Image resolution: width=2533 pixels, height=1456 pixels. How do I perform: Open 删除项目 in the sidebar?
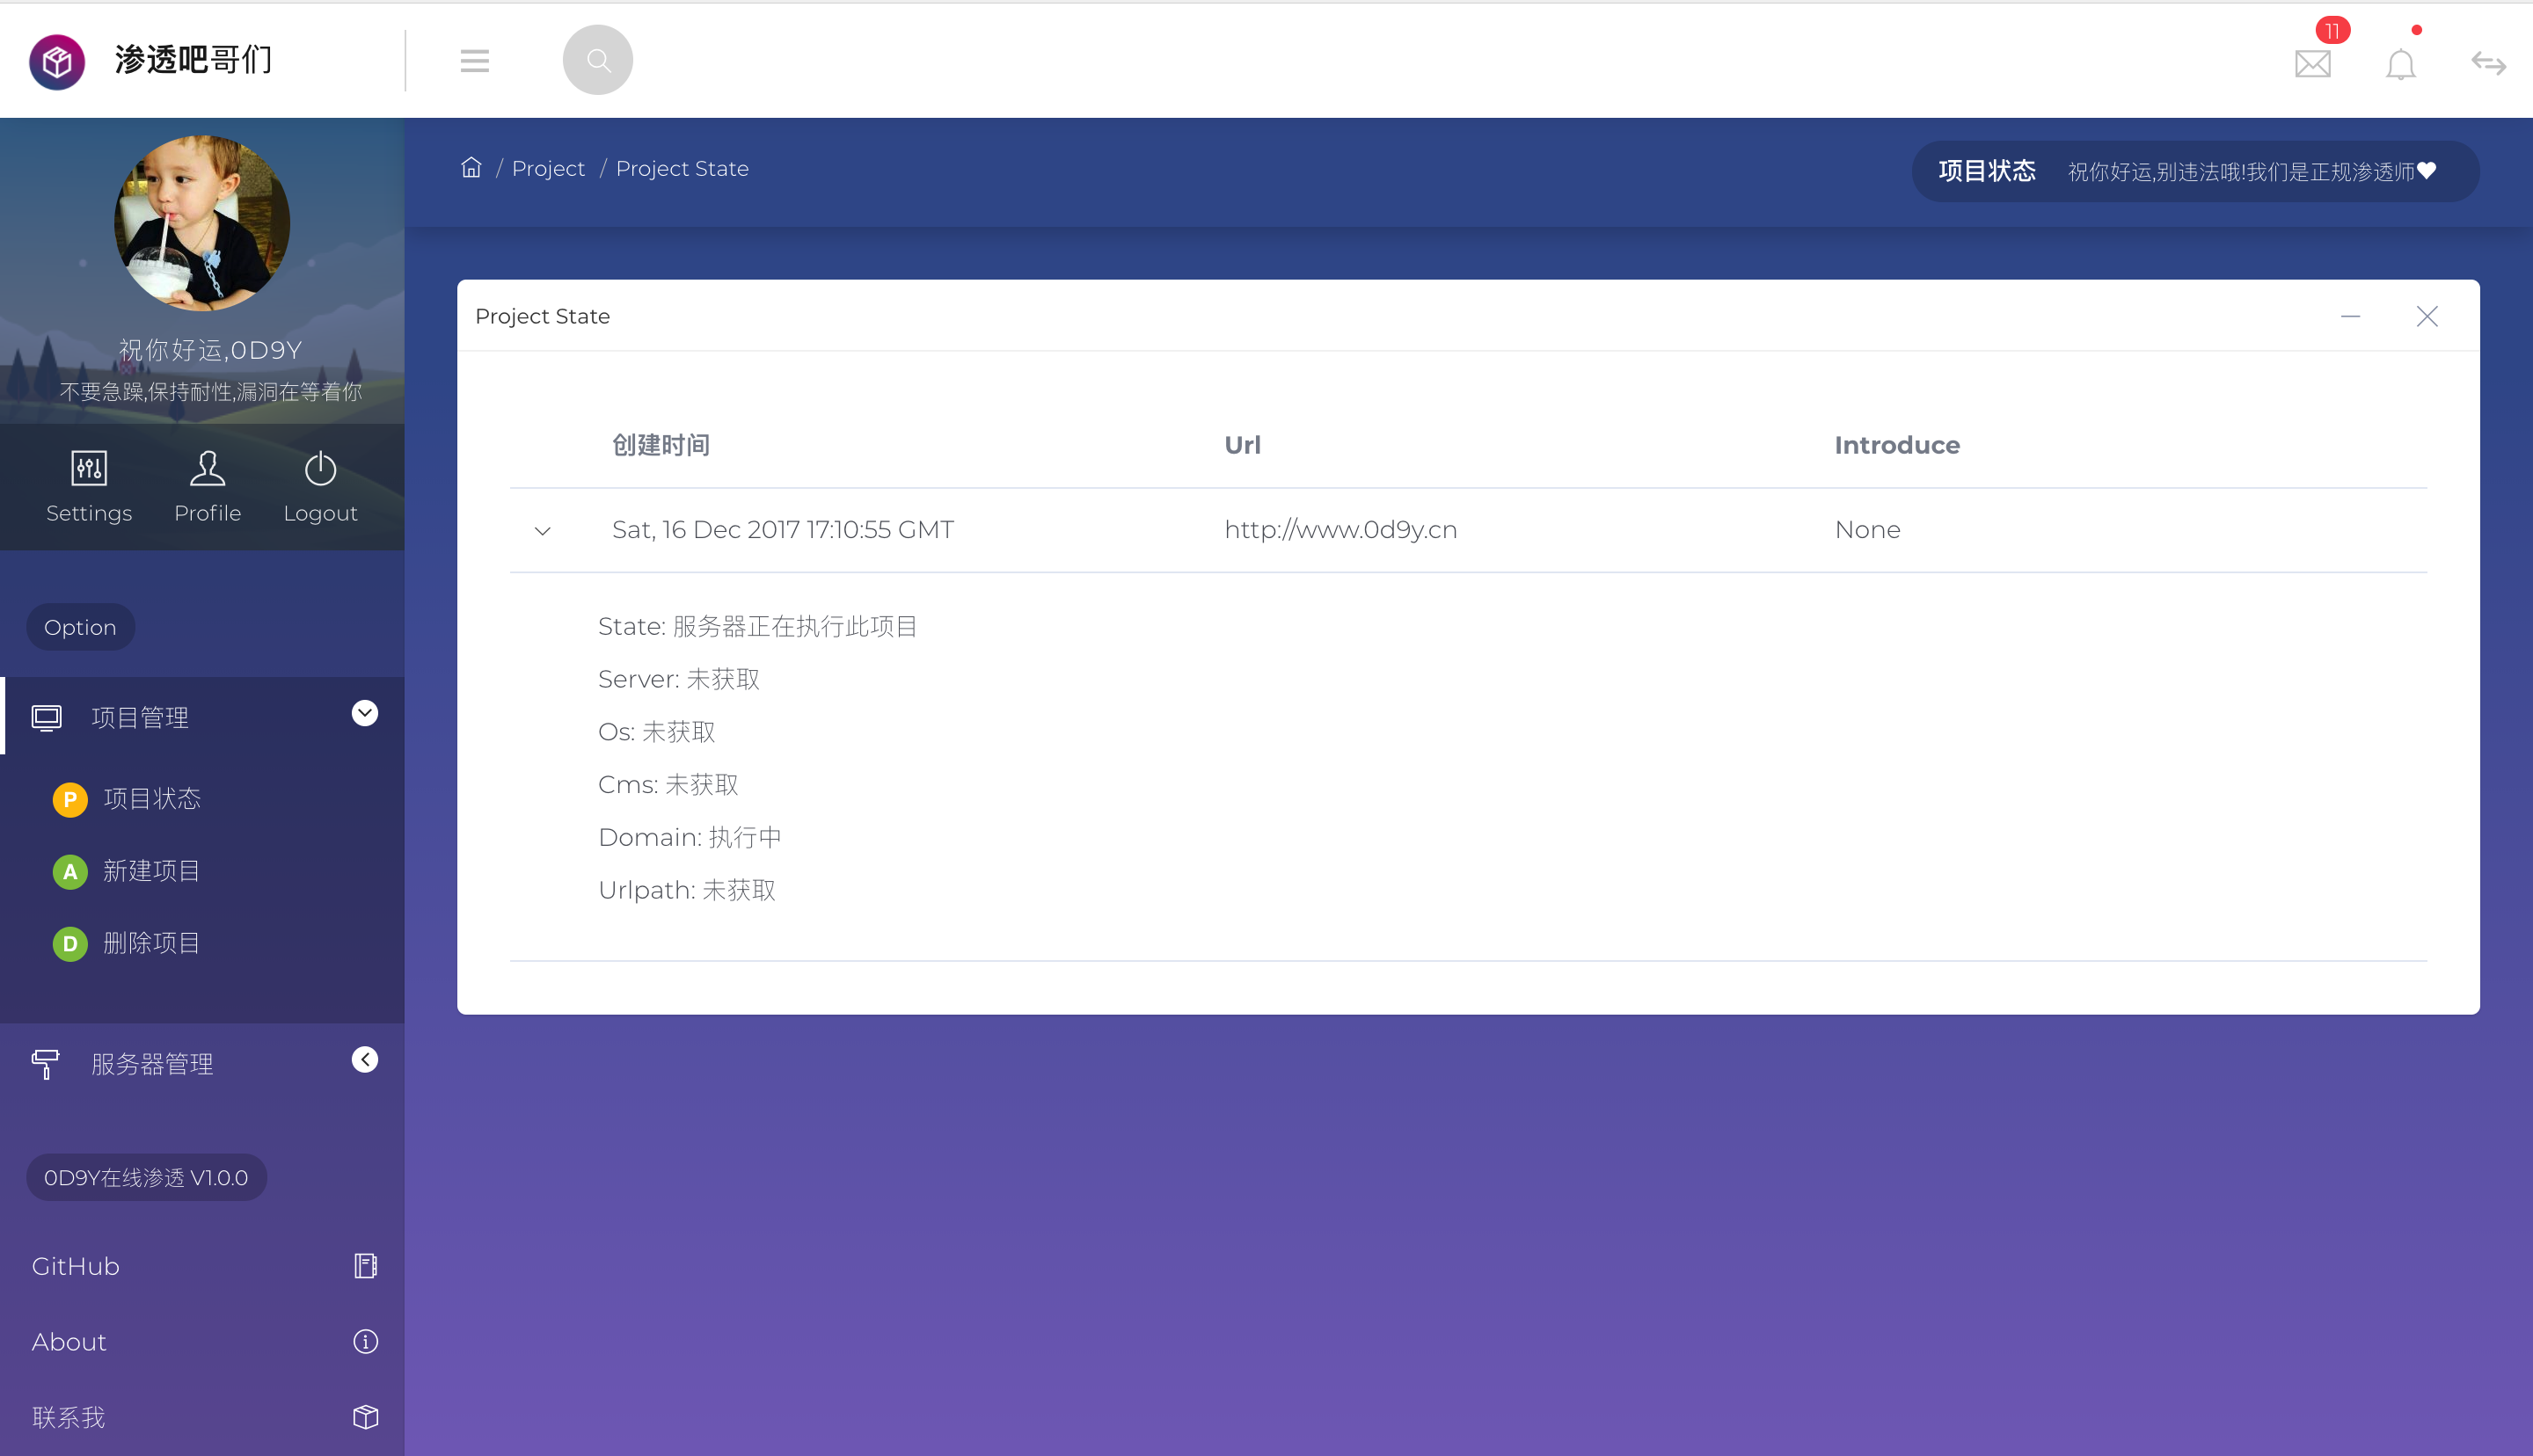click(x=151, y=942)
